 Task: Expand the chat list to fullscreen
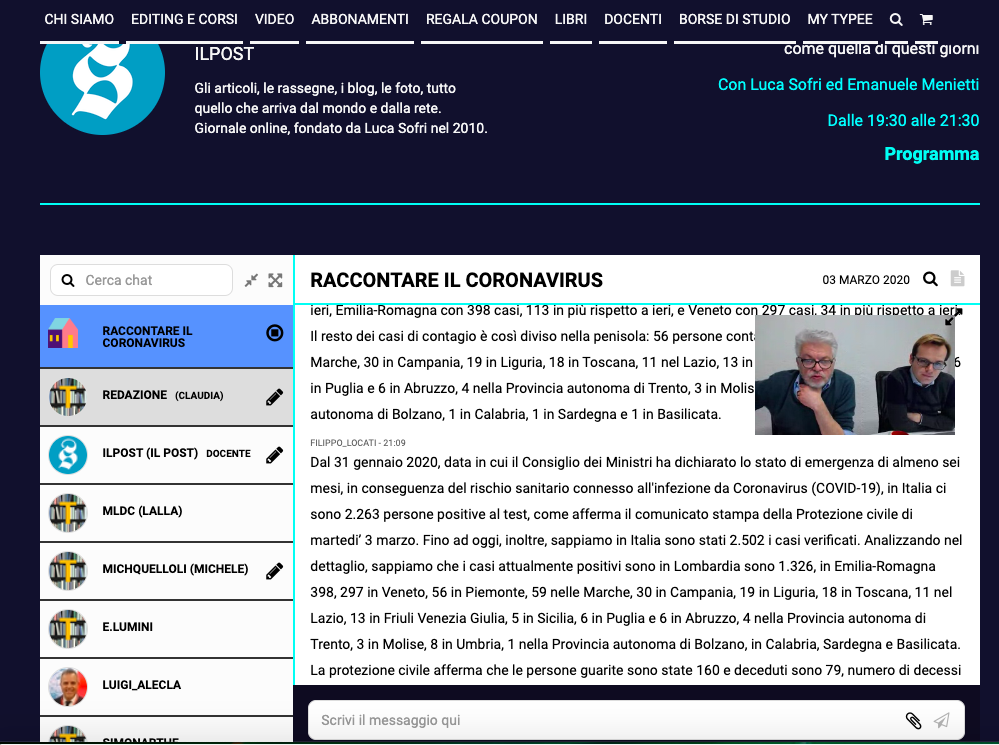pyautogui.click(x=275, y=281)
